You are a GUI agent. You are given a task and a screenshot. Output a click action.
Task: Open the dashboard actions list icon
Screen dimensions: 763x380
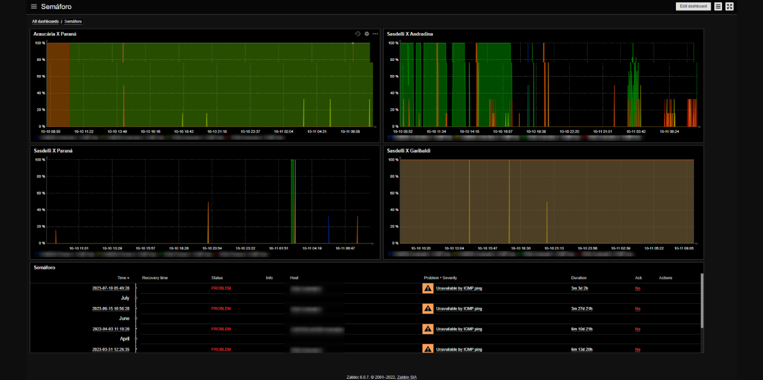pyautogui.click(x=718, y=6)
